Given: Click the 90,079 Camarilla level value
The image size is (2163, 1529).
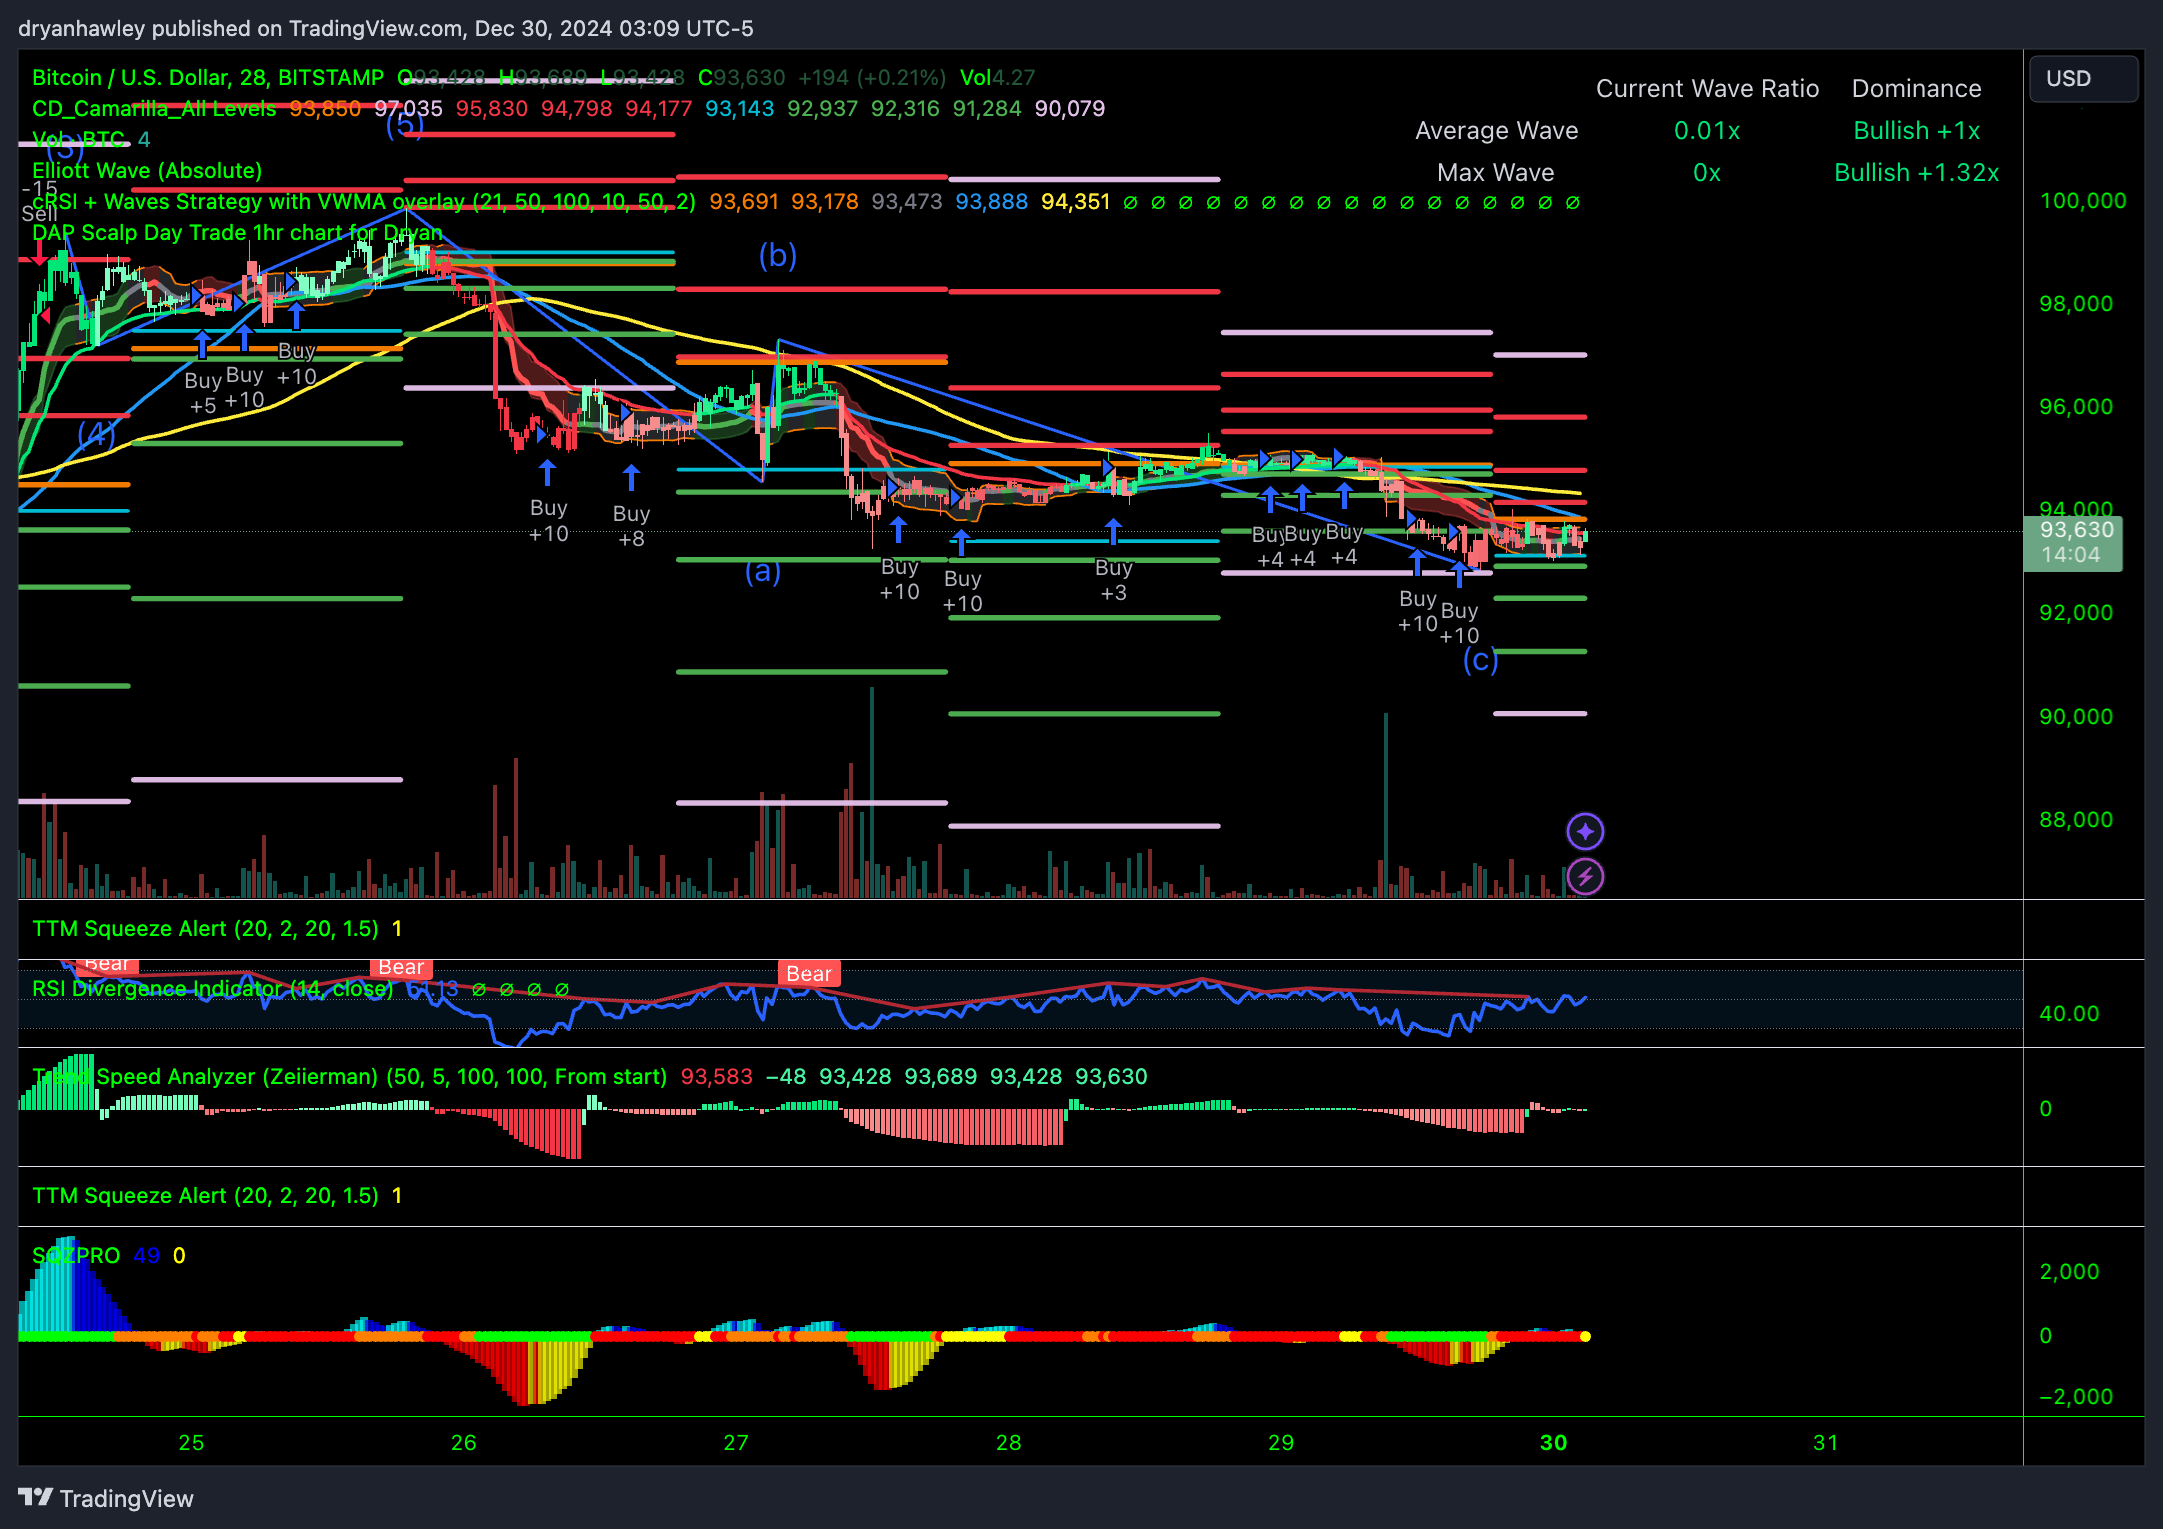Looking at the screenshot, I should tap(1069, 108).
